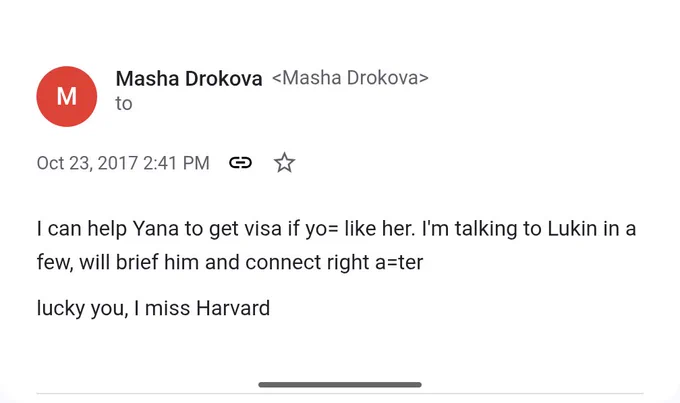This screenshot has height=403, width=680.
Task: Open the red M sender avatar
Action: pos(66,96)
